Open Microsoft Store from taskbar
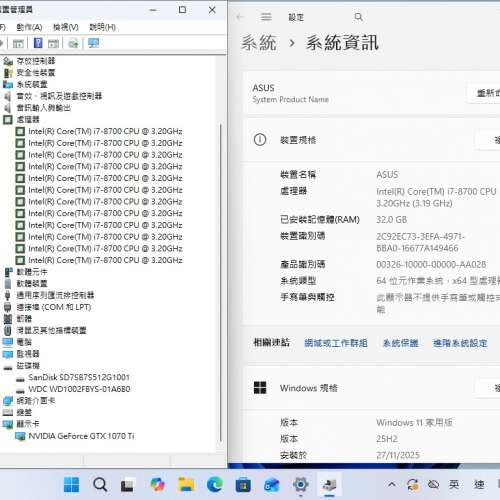Viewport: 500px width, 500px height. (243, 485)
